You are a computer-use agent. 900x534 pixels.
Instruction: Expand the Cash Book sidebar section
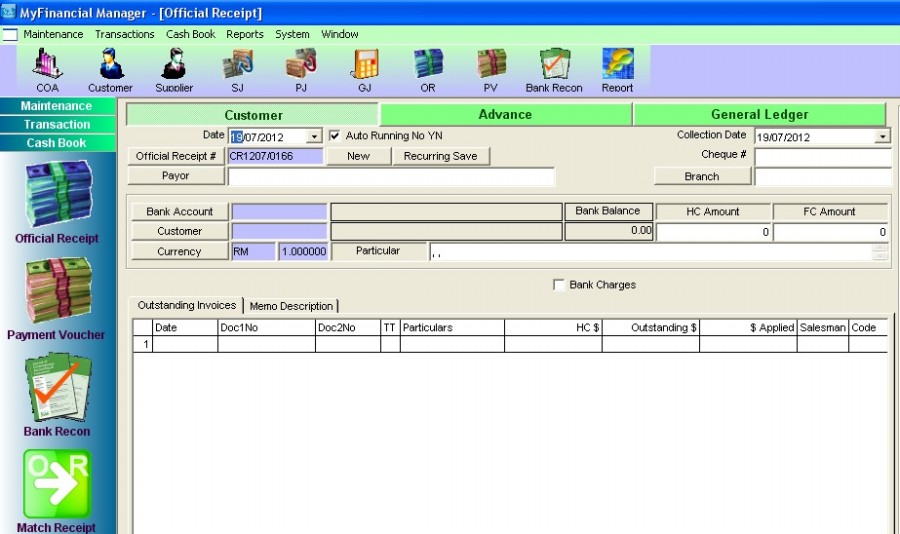pyautogui.click(x=57, y=143)
